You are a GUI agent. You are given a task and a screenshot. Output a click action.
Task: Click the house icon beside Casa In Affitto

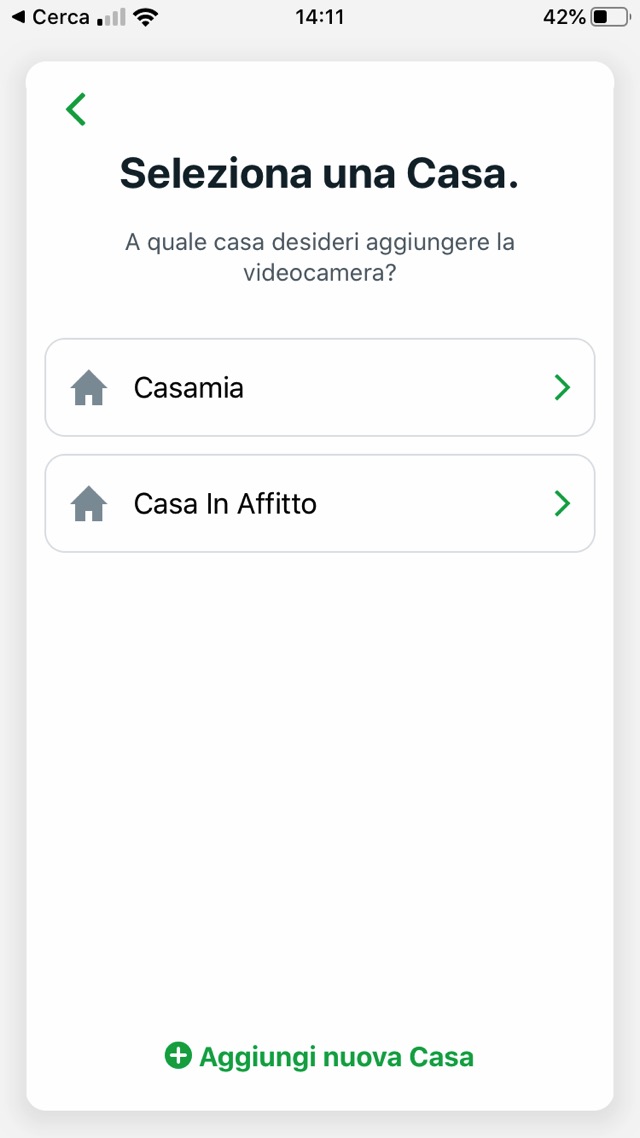pyautogui.click(x=89, y=504)
